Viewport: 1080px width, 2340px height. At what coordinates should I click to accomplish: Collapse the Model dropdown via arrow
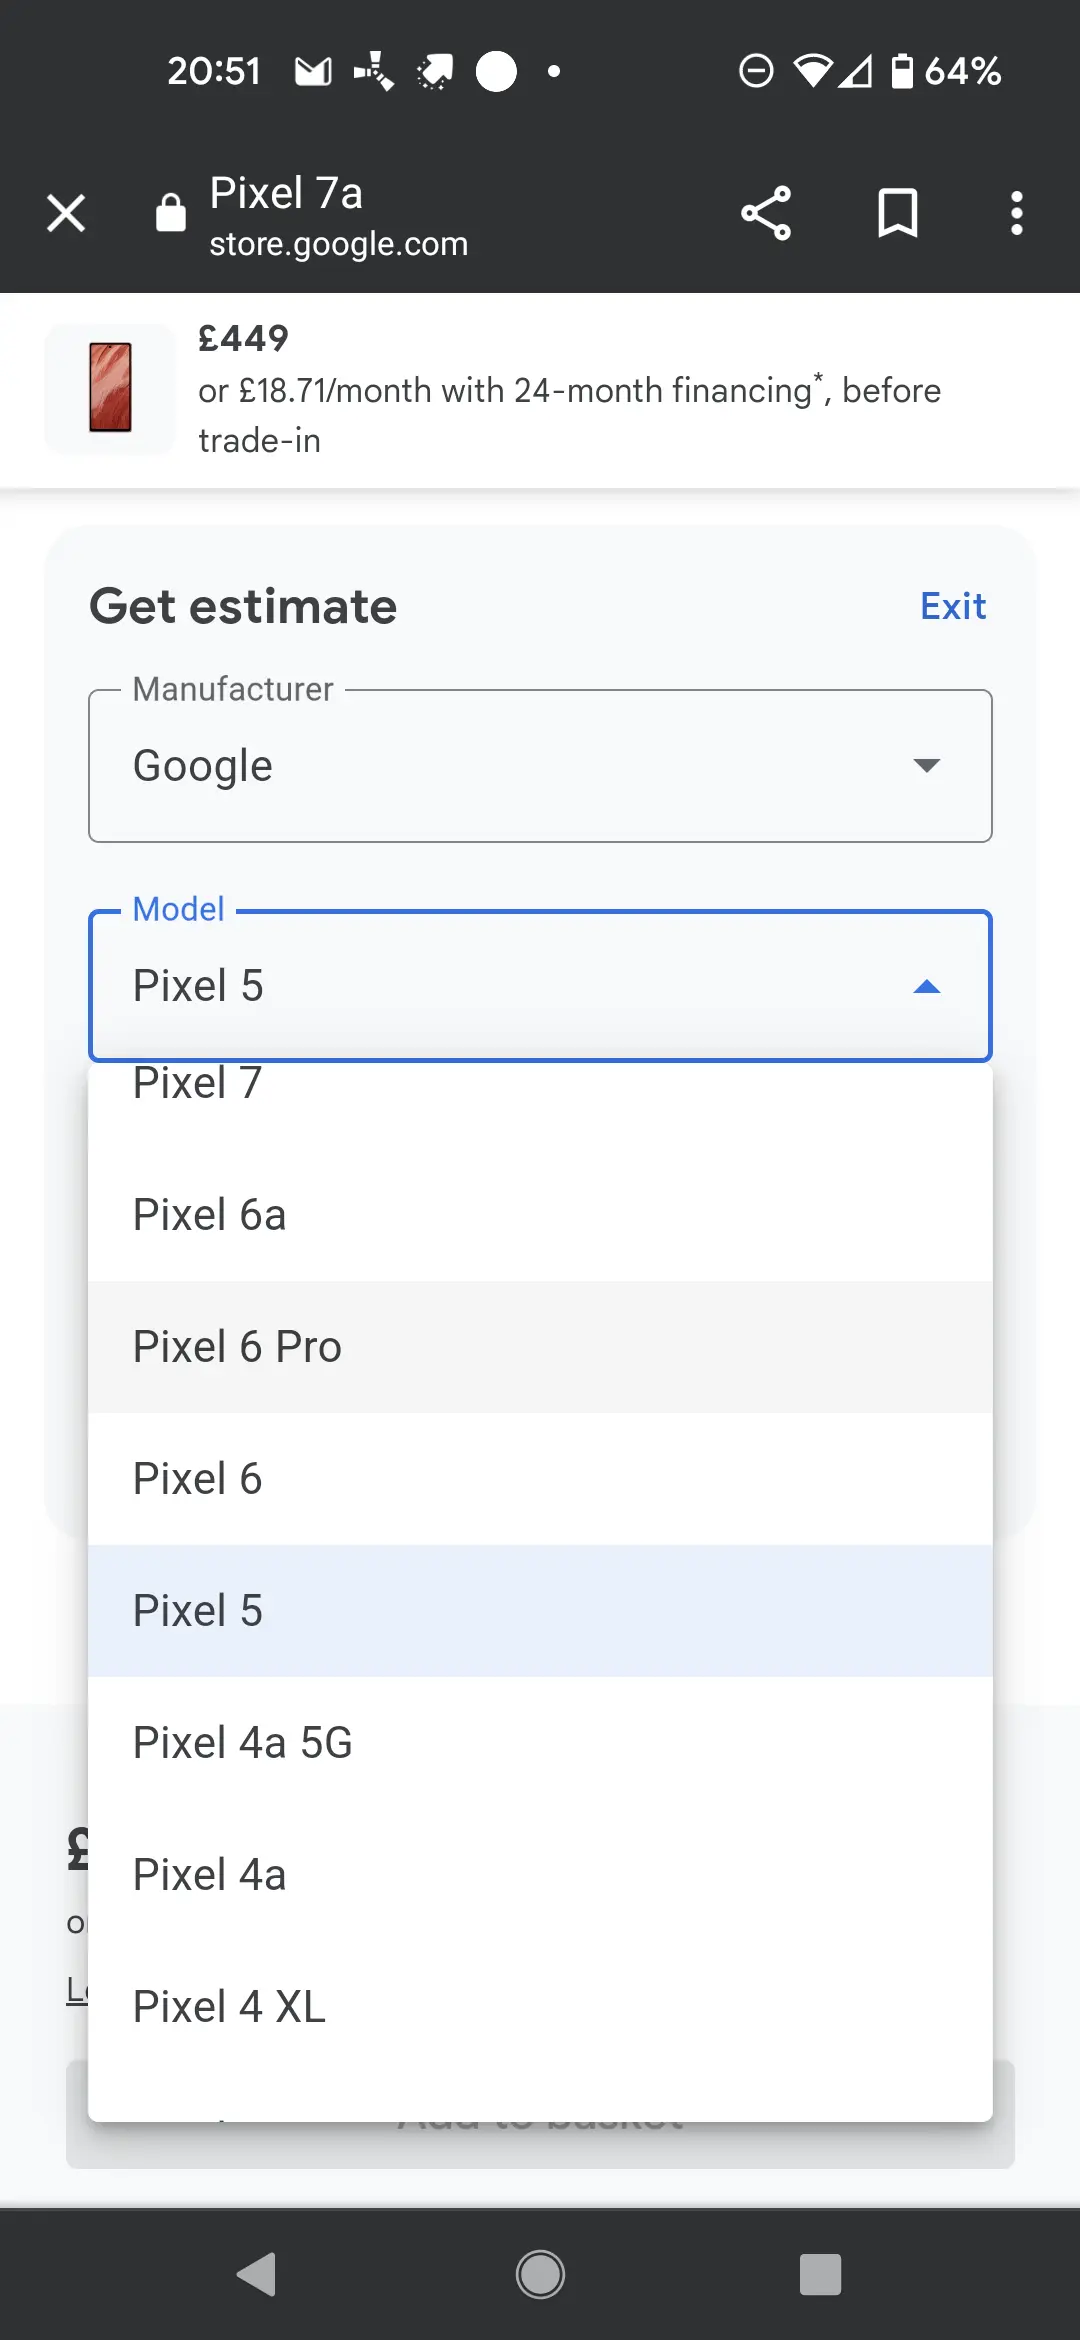(927, 987)
